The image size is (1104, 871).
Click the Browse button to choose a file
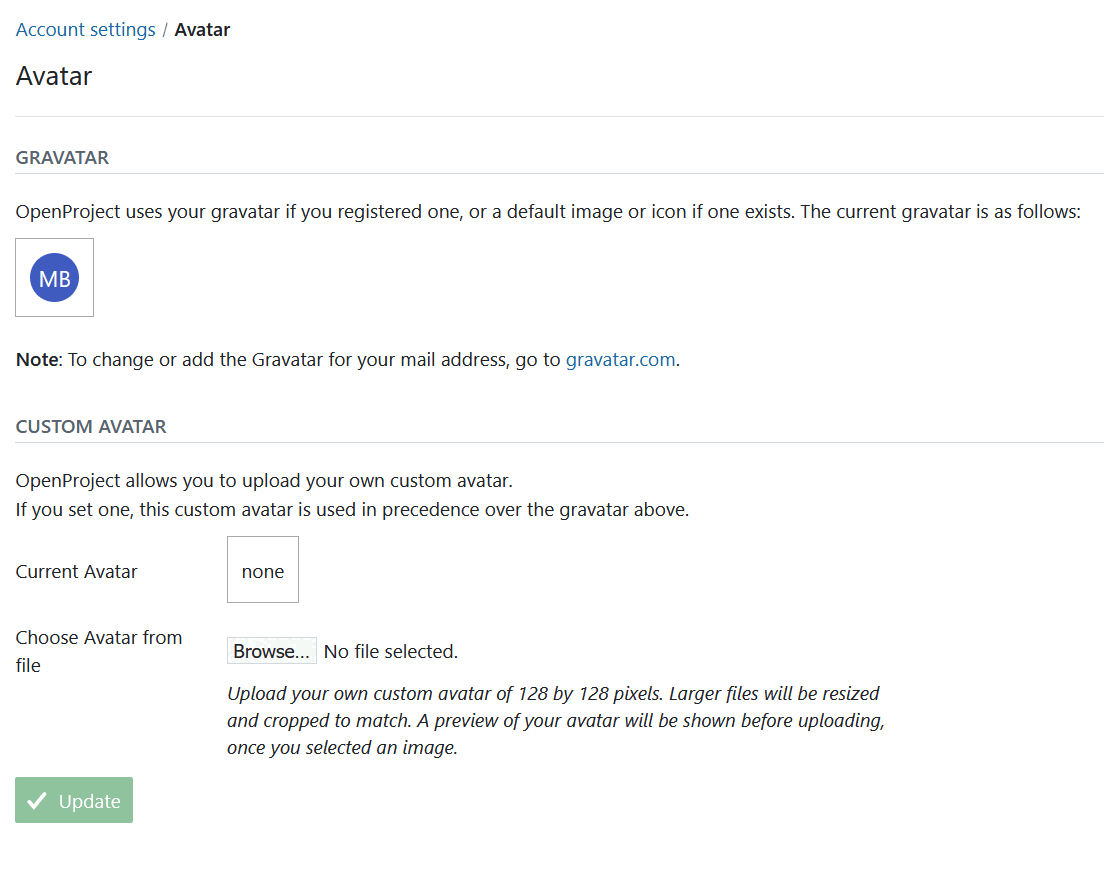pyautogui.click(x=271, y=650)
